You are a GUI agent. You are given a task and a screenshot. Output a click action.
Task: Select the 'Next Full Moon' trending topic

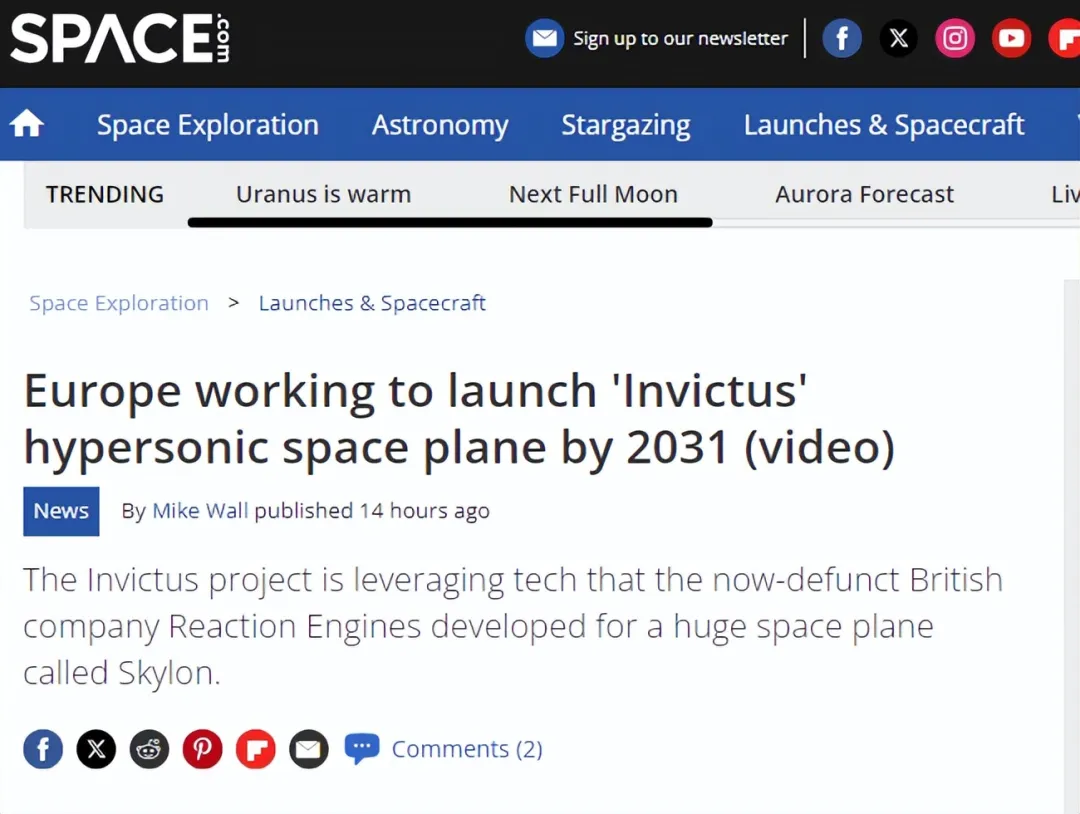tap(594, 194)
